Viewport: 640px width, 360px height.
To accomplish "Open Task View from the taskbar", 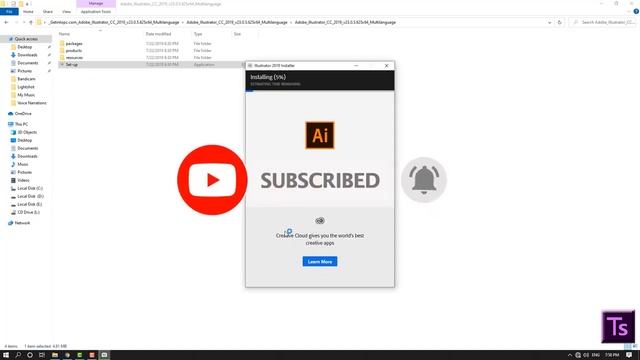I will [42, 355].
